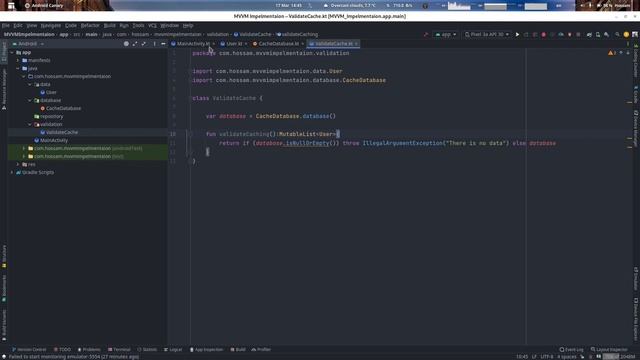Open the Structure side panel tab
640x360 pixels.
(4, 256)
